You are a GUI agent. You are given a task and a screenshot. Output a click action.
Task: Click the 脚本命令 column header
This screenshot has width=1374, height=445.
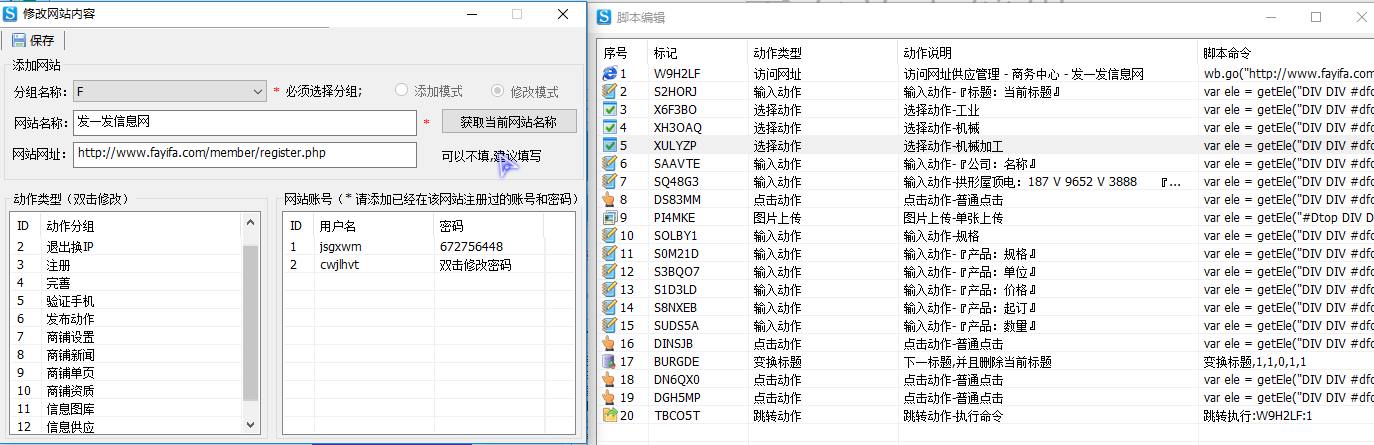coord(1227,53)
